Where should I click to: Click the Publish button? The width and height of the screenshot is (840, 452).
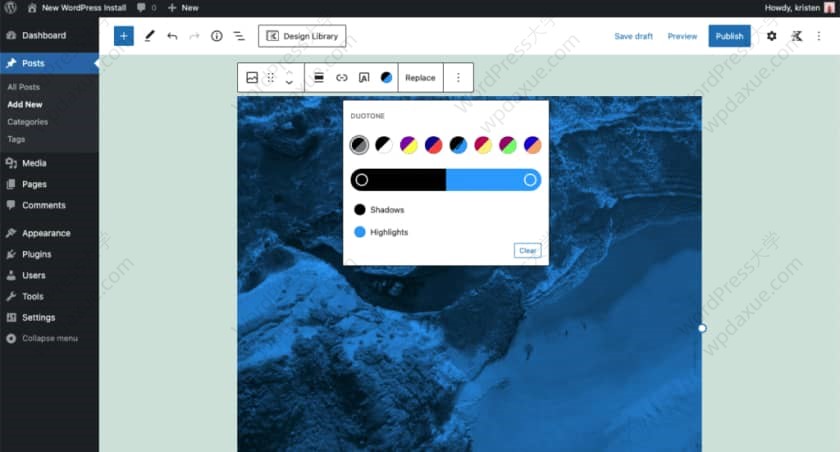pos(729,36)
